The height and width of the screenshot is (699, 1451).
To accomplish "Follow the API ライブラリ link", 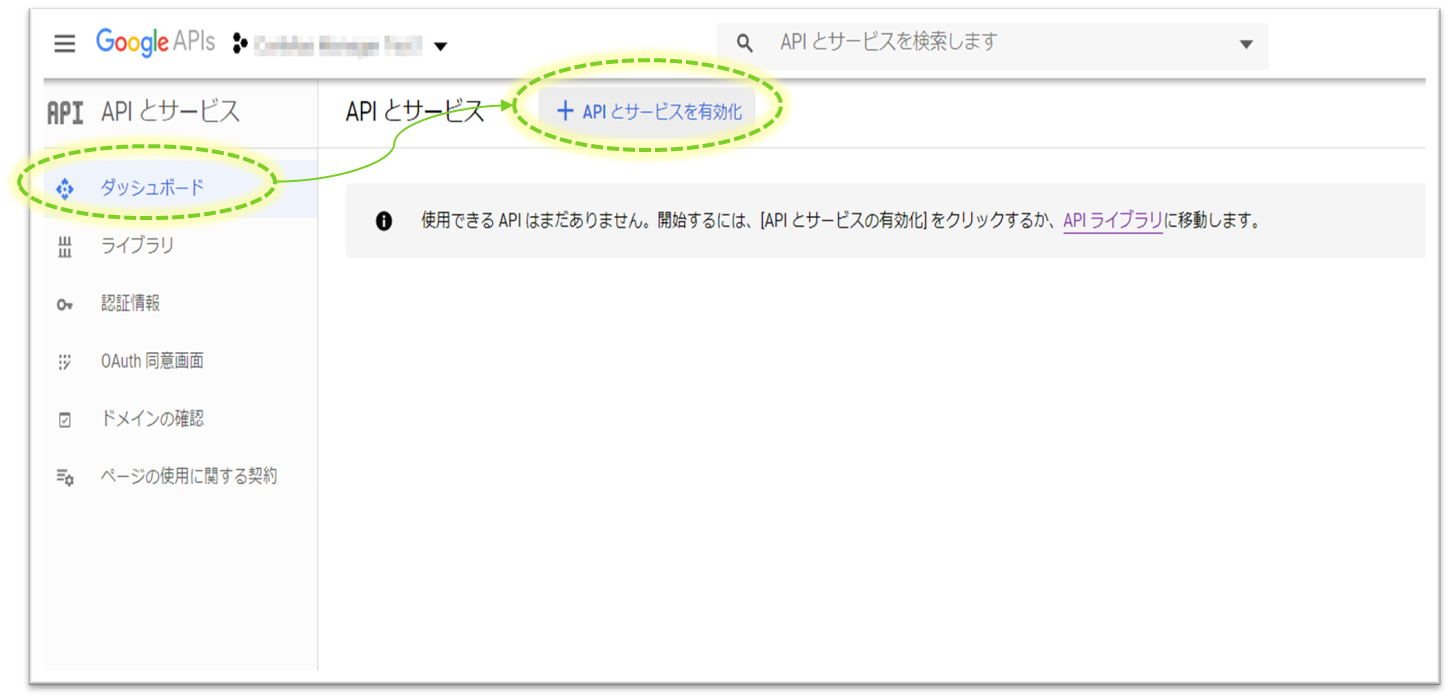I will pyautogui.click(x=1112, y=221).
